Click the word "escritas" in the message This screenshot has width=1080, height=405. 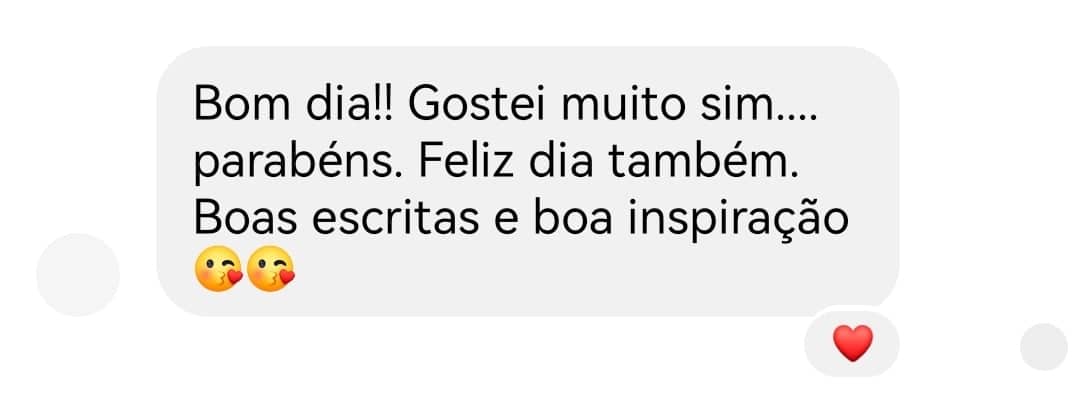click(x=395, y=220)
